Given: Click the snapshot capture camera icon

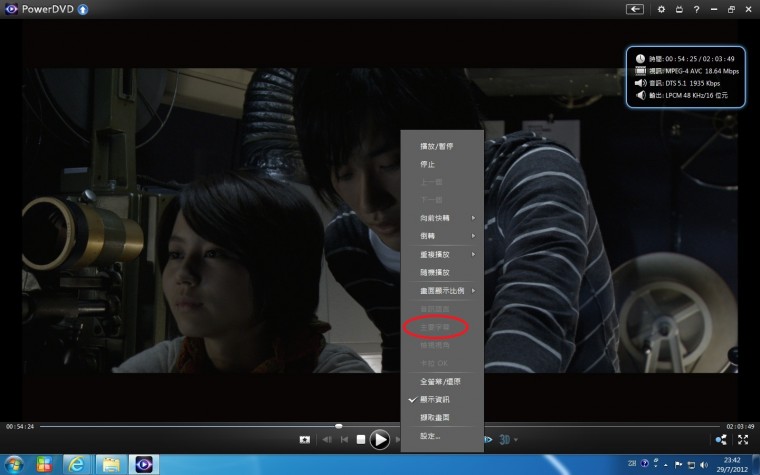Looking at the screenshot, I should coord(305,439).
